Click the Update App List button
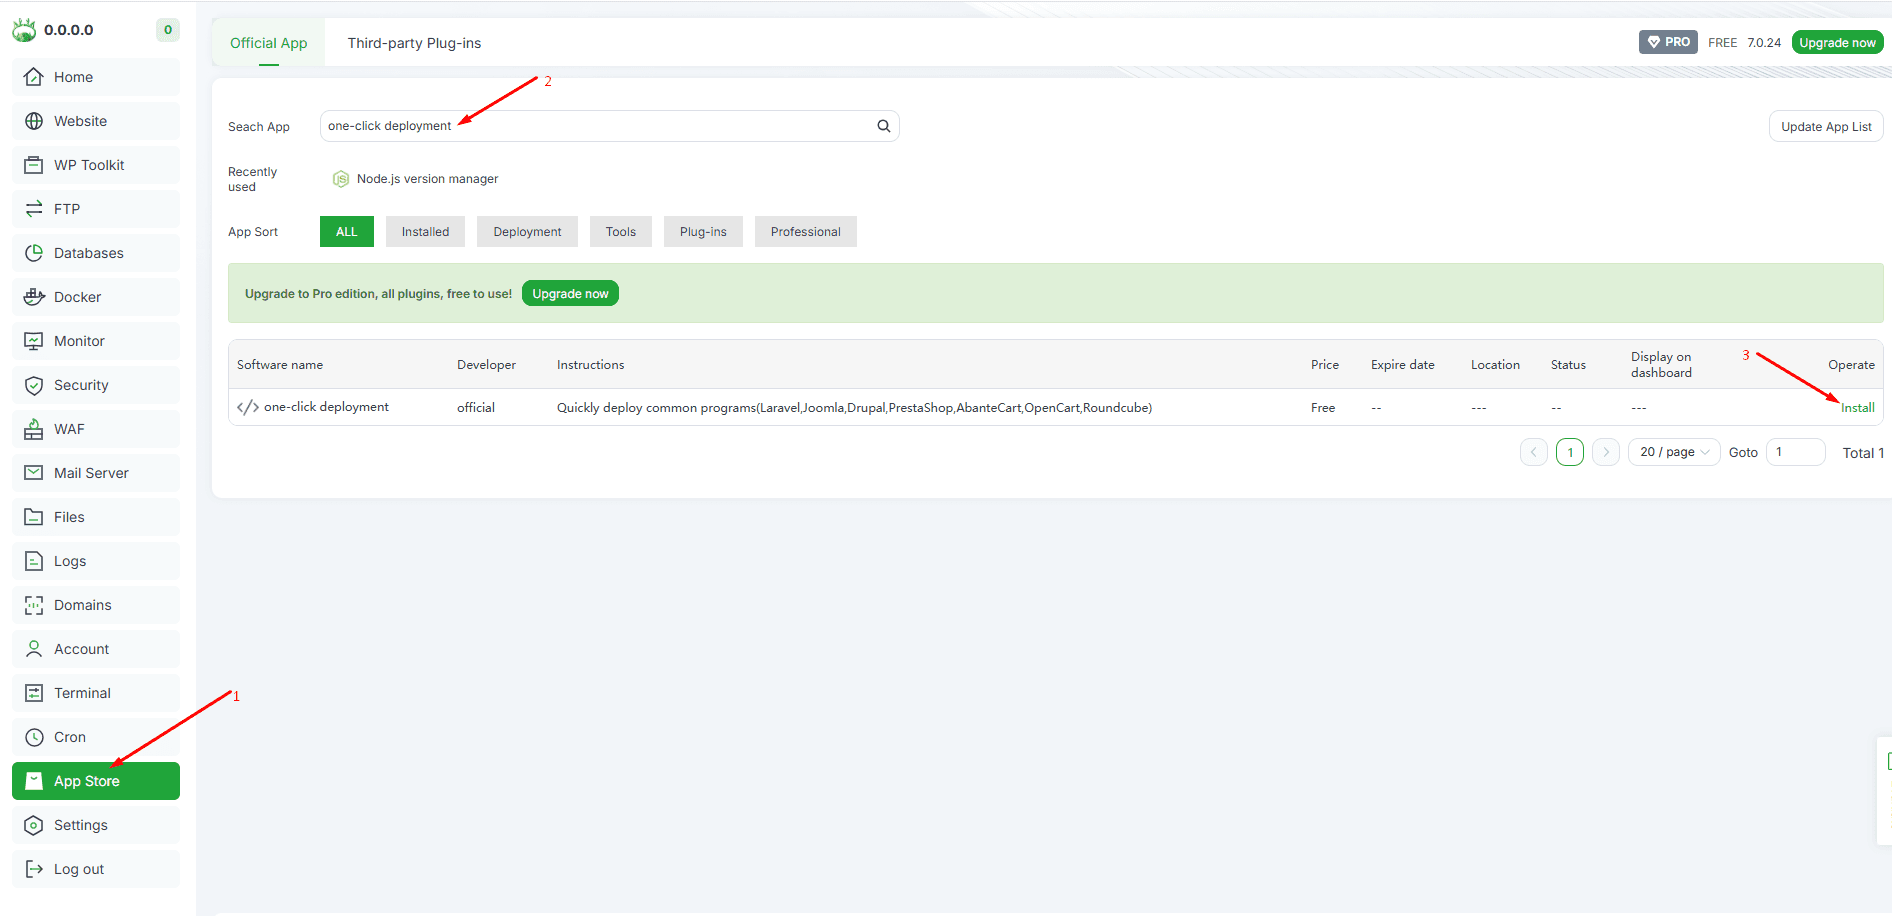The image size is (1892, 916). pos(1826,126)
